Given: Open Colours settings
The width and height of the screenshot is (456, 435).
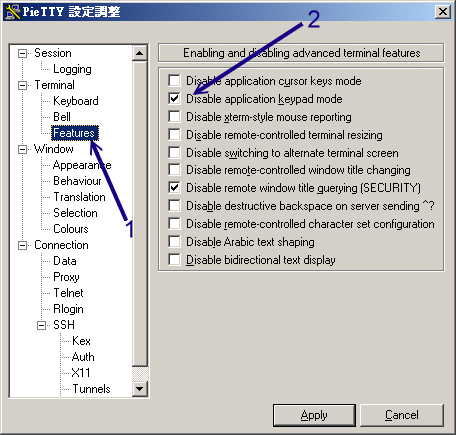Looking at the screenshot, I should click(71, 229).
